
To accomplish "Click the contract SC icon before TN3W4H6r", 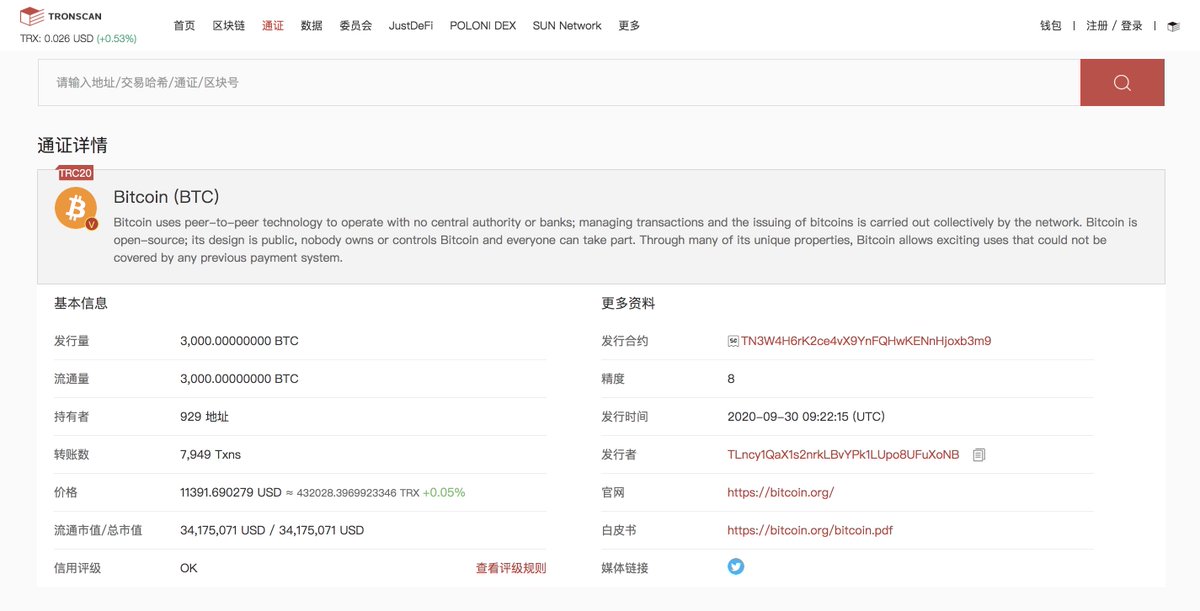I will pyautogui.click(x=733, y=341).
